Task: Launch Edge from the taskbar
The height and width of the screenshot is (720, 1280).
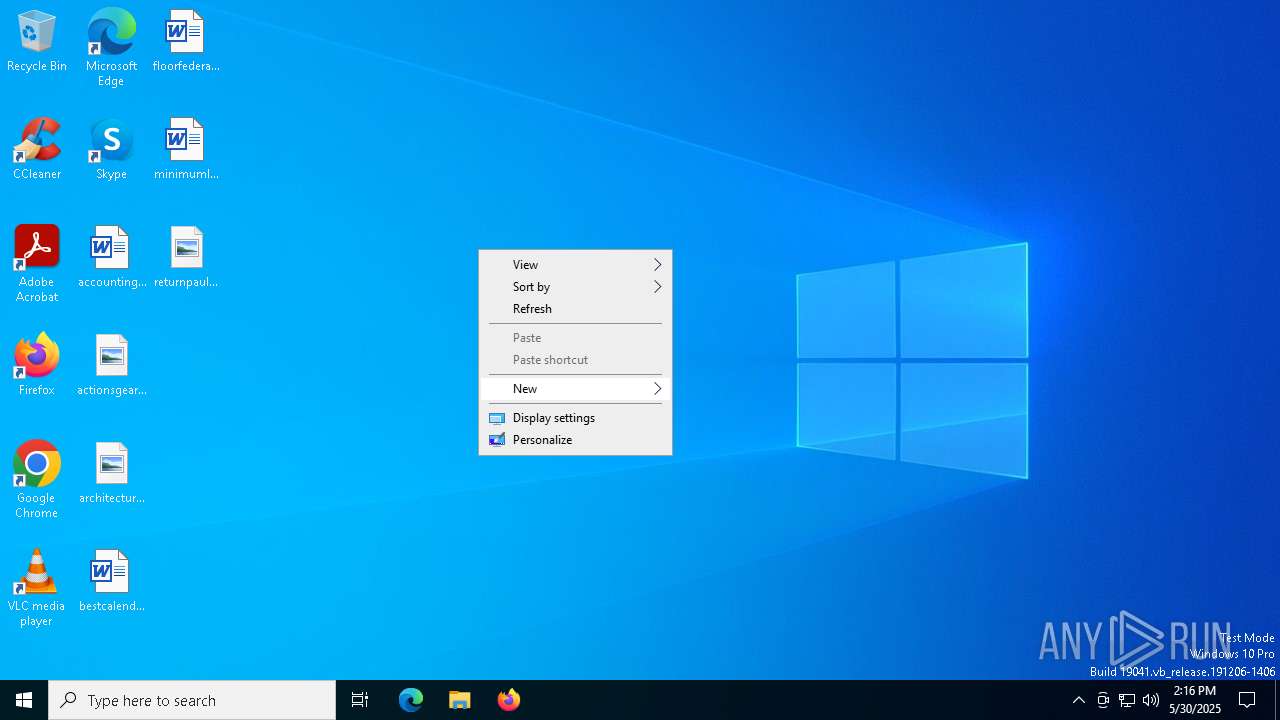Action: 411,700
